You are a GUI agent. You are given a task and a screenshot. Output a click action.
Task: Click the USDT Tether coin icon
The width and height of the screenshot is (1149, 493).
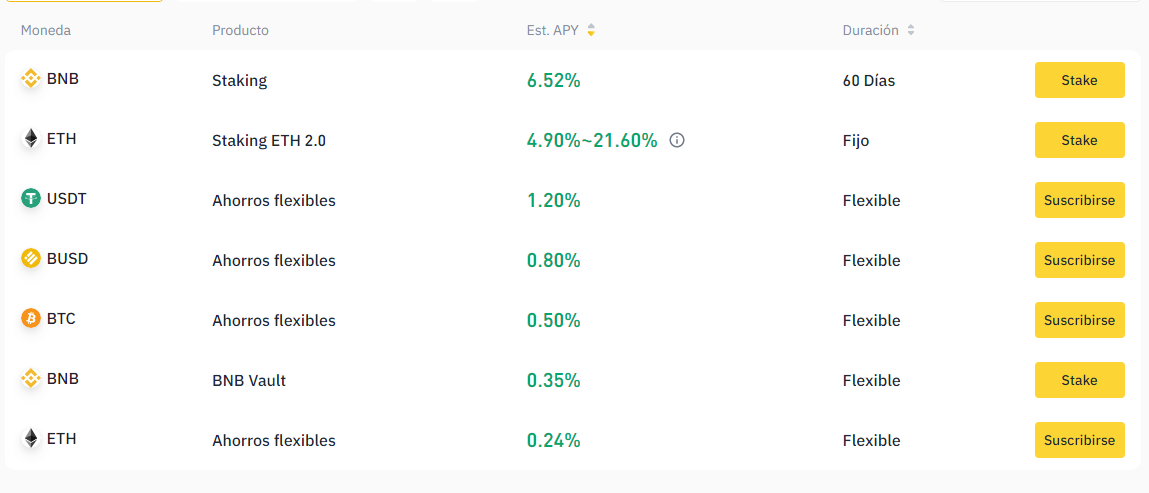[31, 199]
